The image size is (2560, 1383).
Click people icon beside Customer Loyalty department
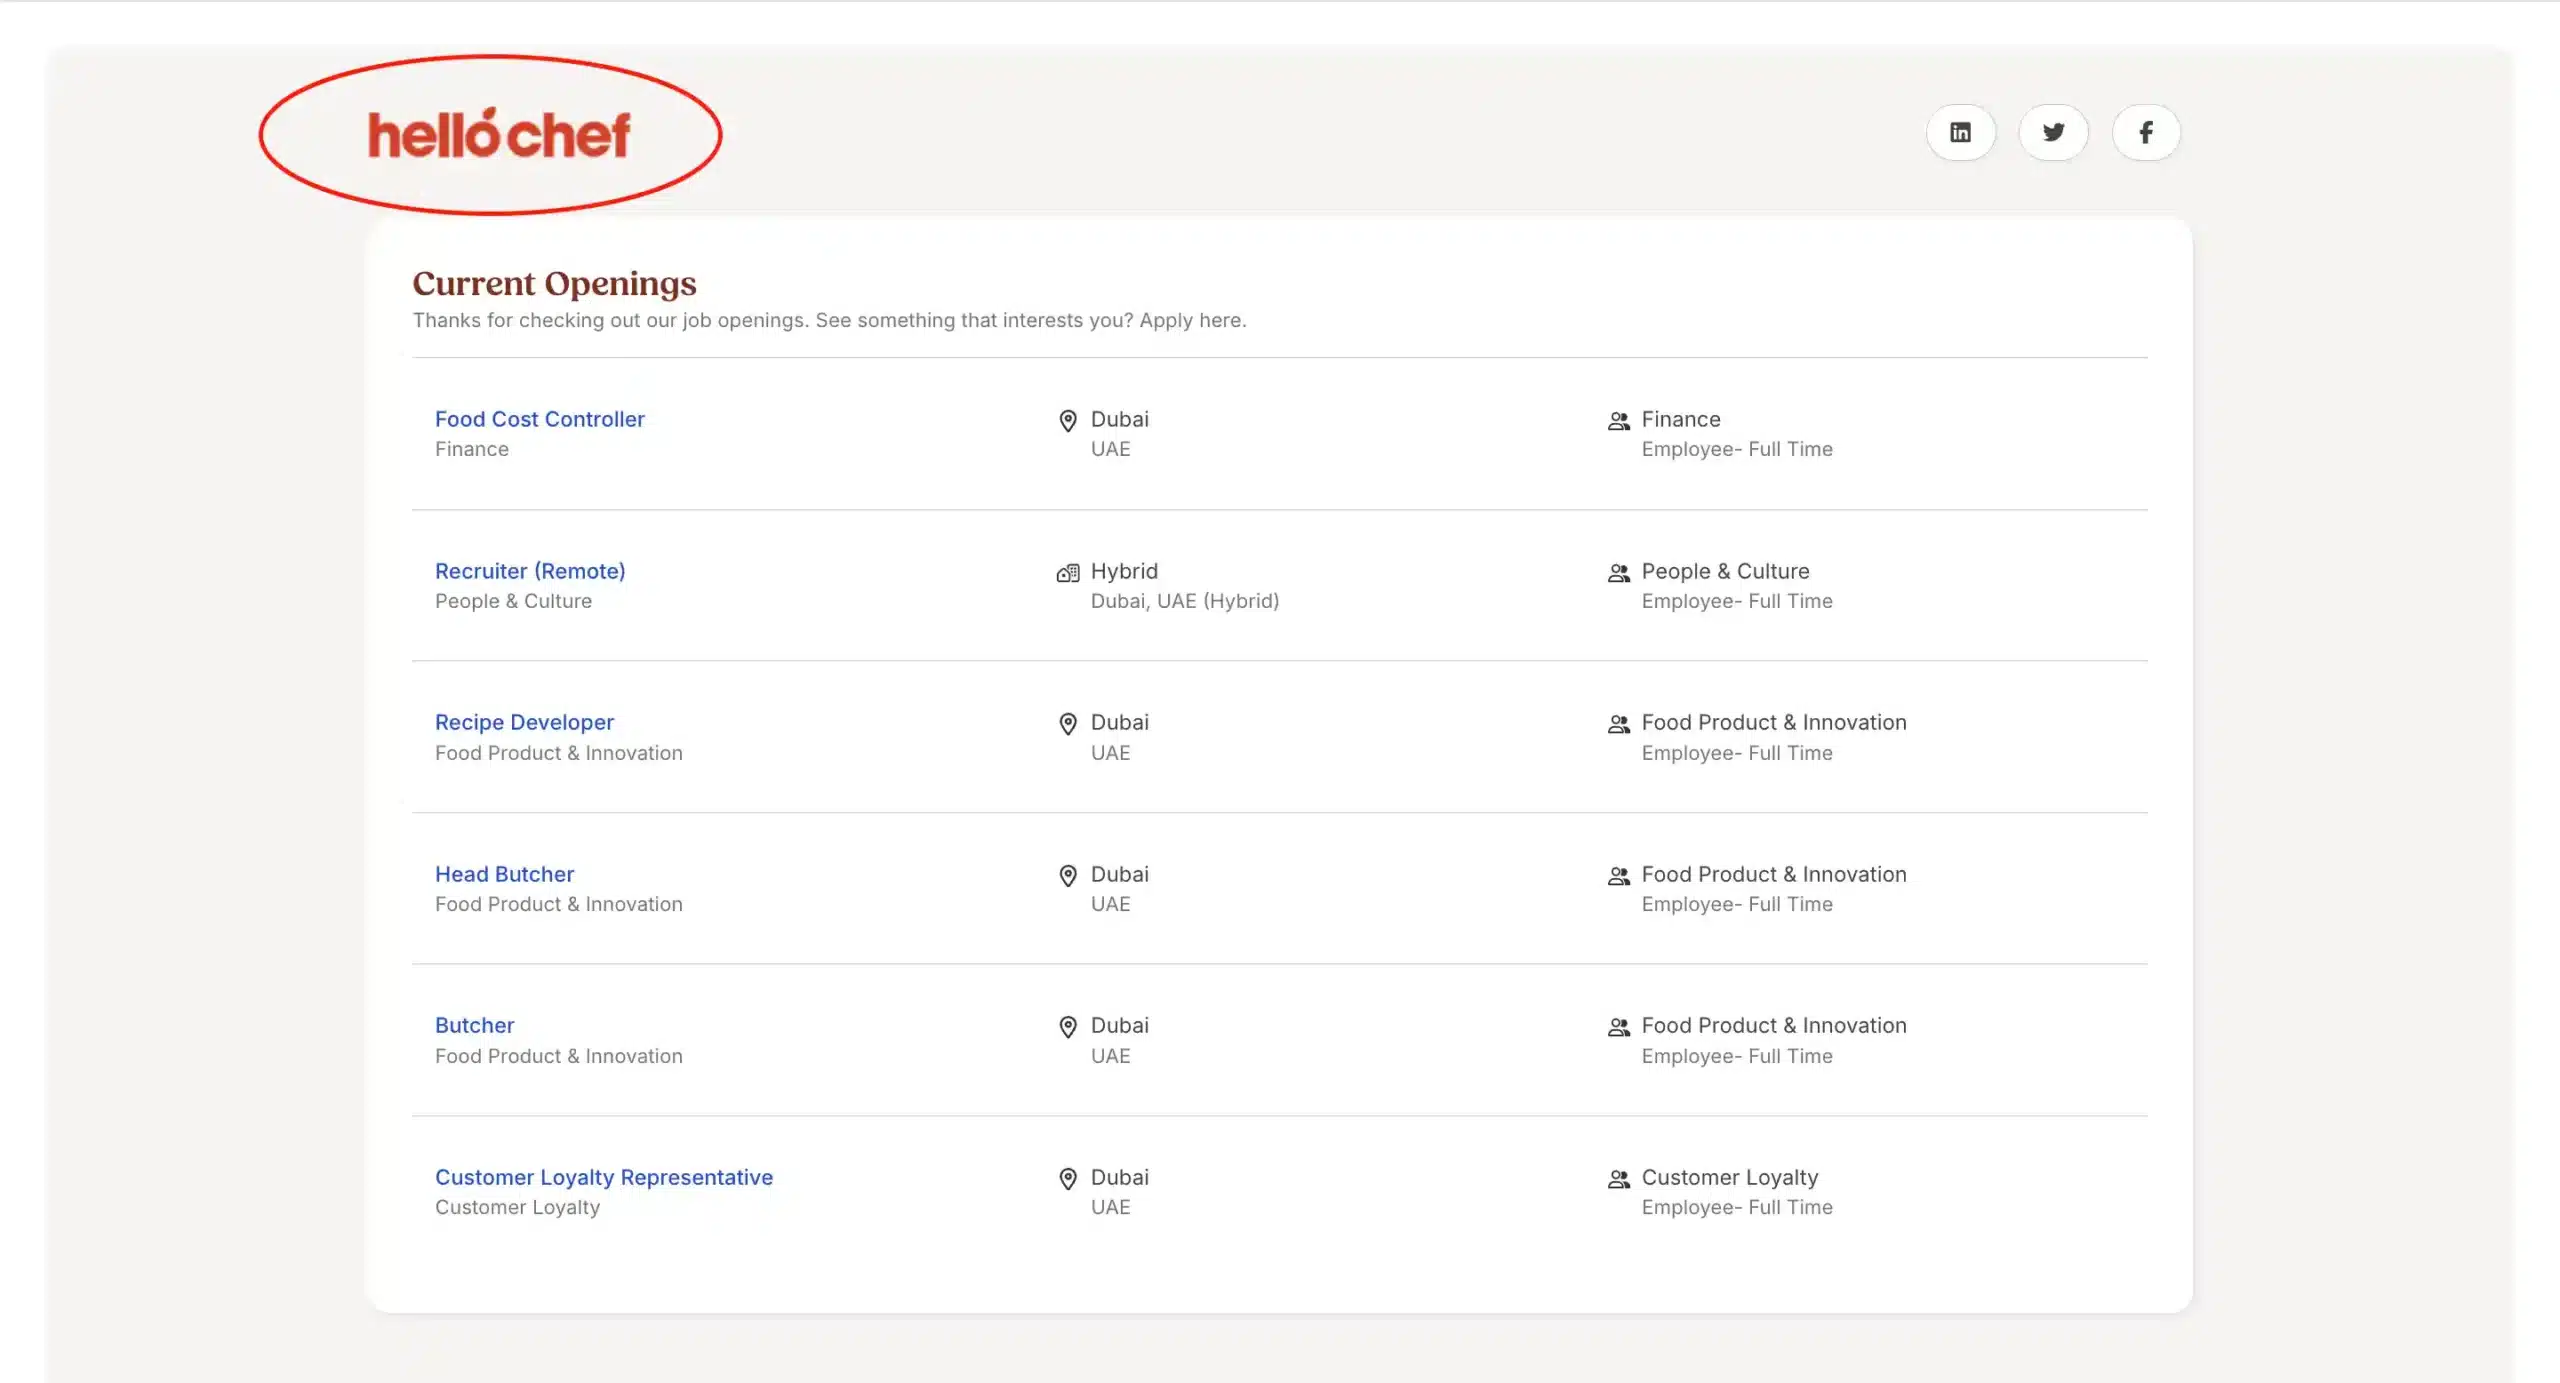(1618, 1179)
